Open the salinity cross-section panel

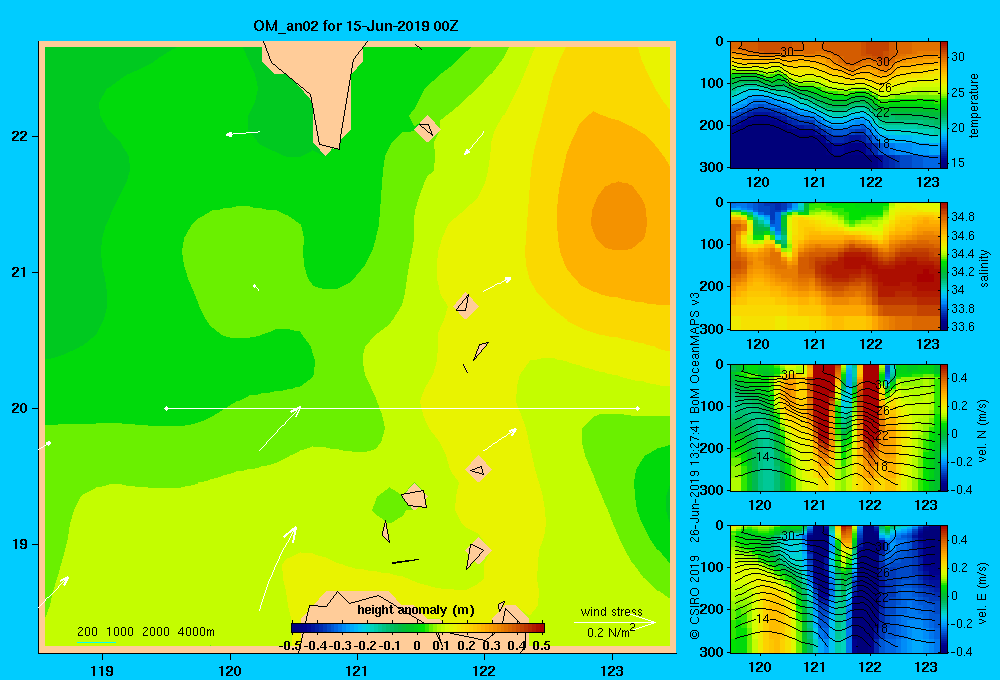pos(835,266)
